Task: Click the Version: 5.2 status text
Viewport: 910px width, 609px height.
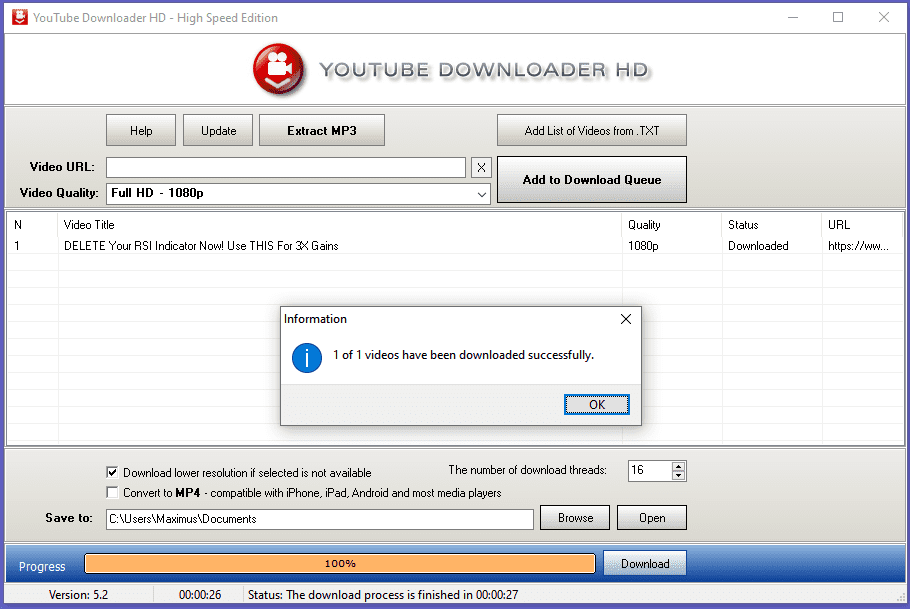Action: tap(78, 595)
